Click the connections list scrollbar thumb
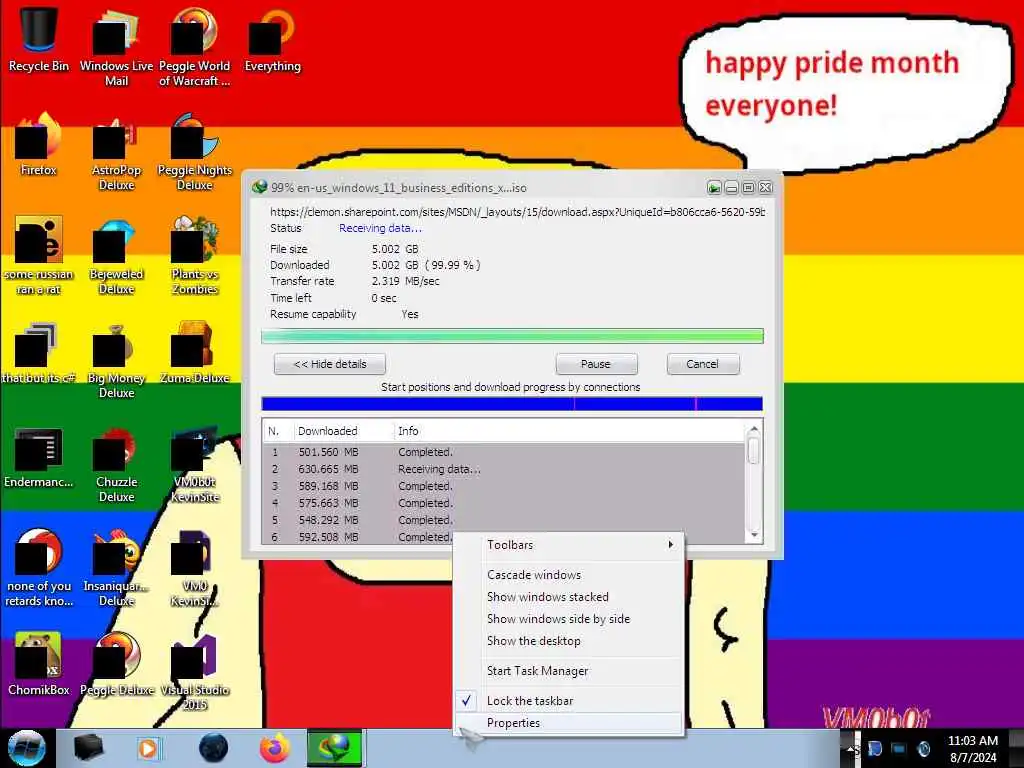The height and width of the screenshot is (768, 1024). coord(754,451)
